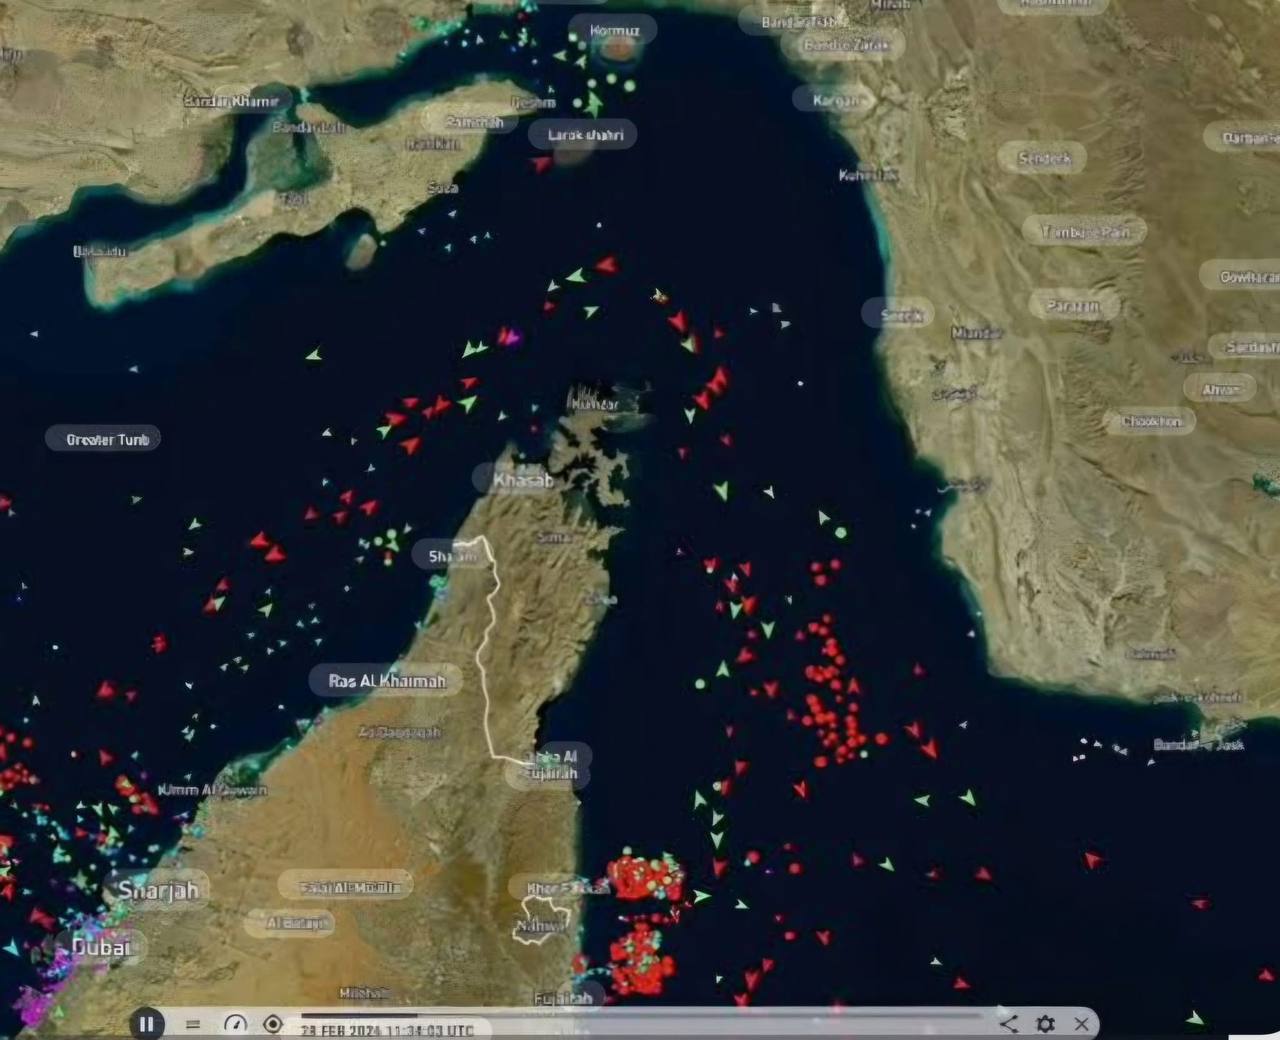Viewport: 1280px width, 1040px height.
Task: Click the playback date and time readout
Action: coord(387,1029)
